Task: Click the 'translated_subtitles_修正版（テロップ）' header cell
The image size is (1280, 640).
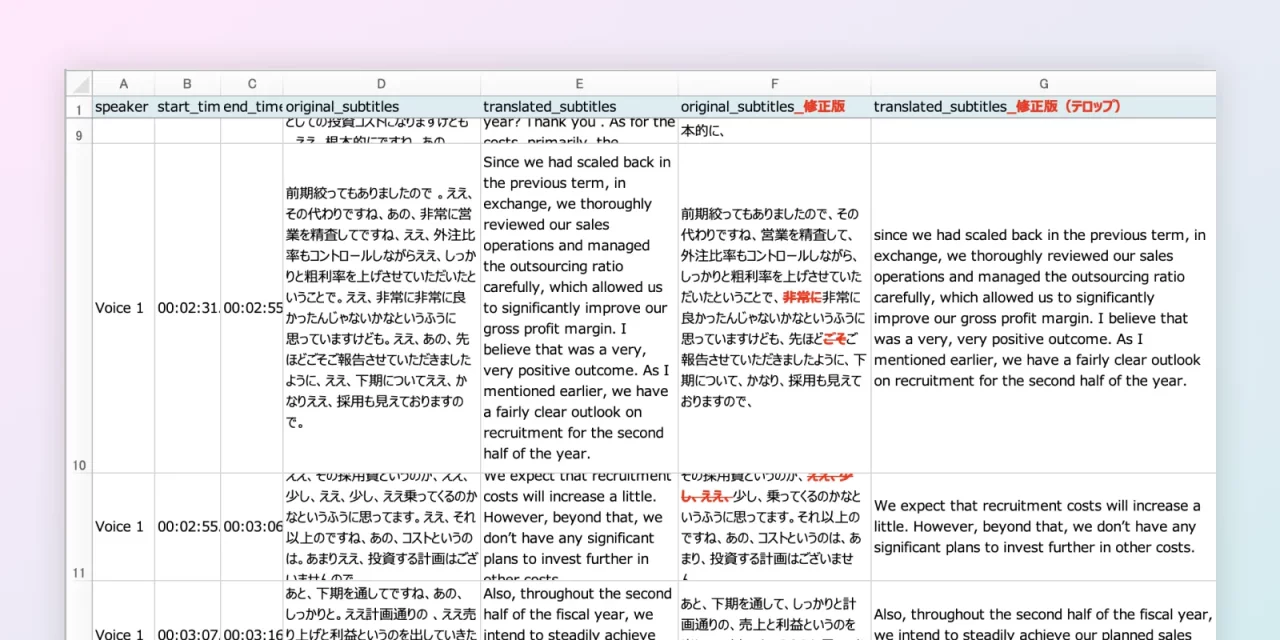Action: point(1043,107)
